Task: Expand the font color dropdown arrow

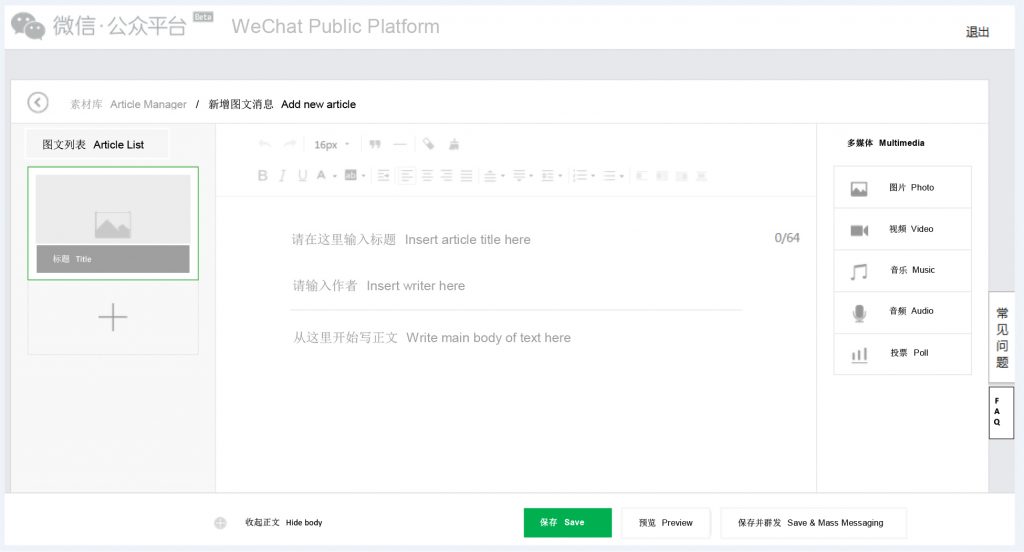Action: [334, 176]
